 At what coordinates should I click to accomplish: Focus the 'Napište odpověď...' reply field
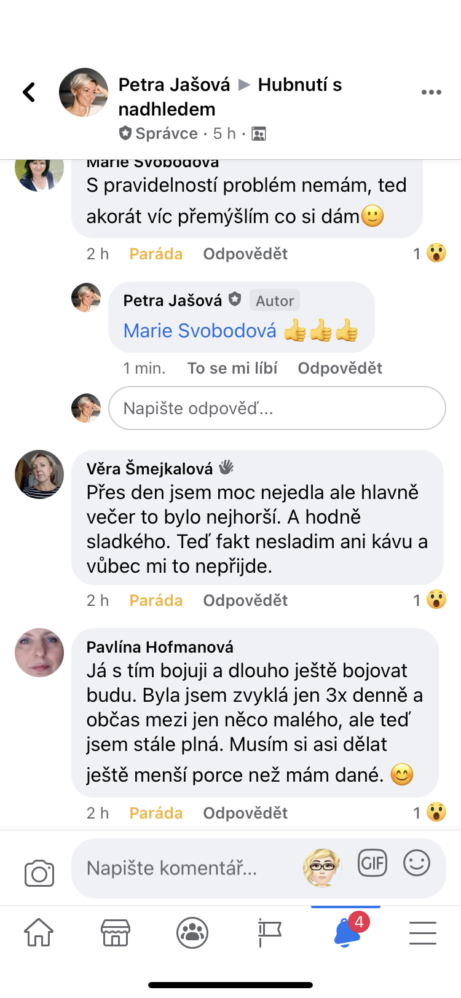(x=277, y=408)
